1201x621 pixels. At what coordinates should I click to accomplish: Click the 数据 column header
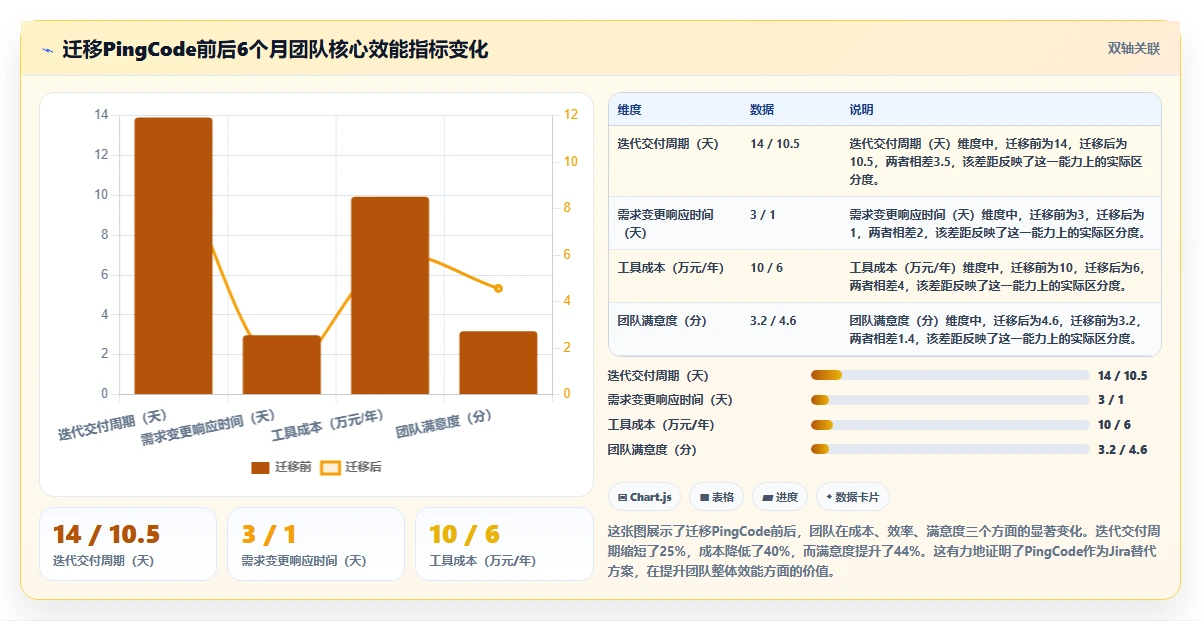click(762, 109)
